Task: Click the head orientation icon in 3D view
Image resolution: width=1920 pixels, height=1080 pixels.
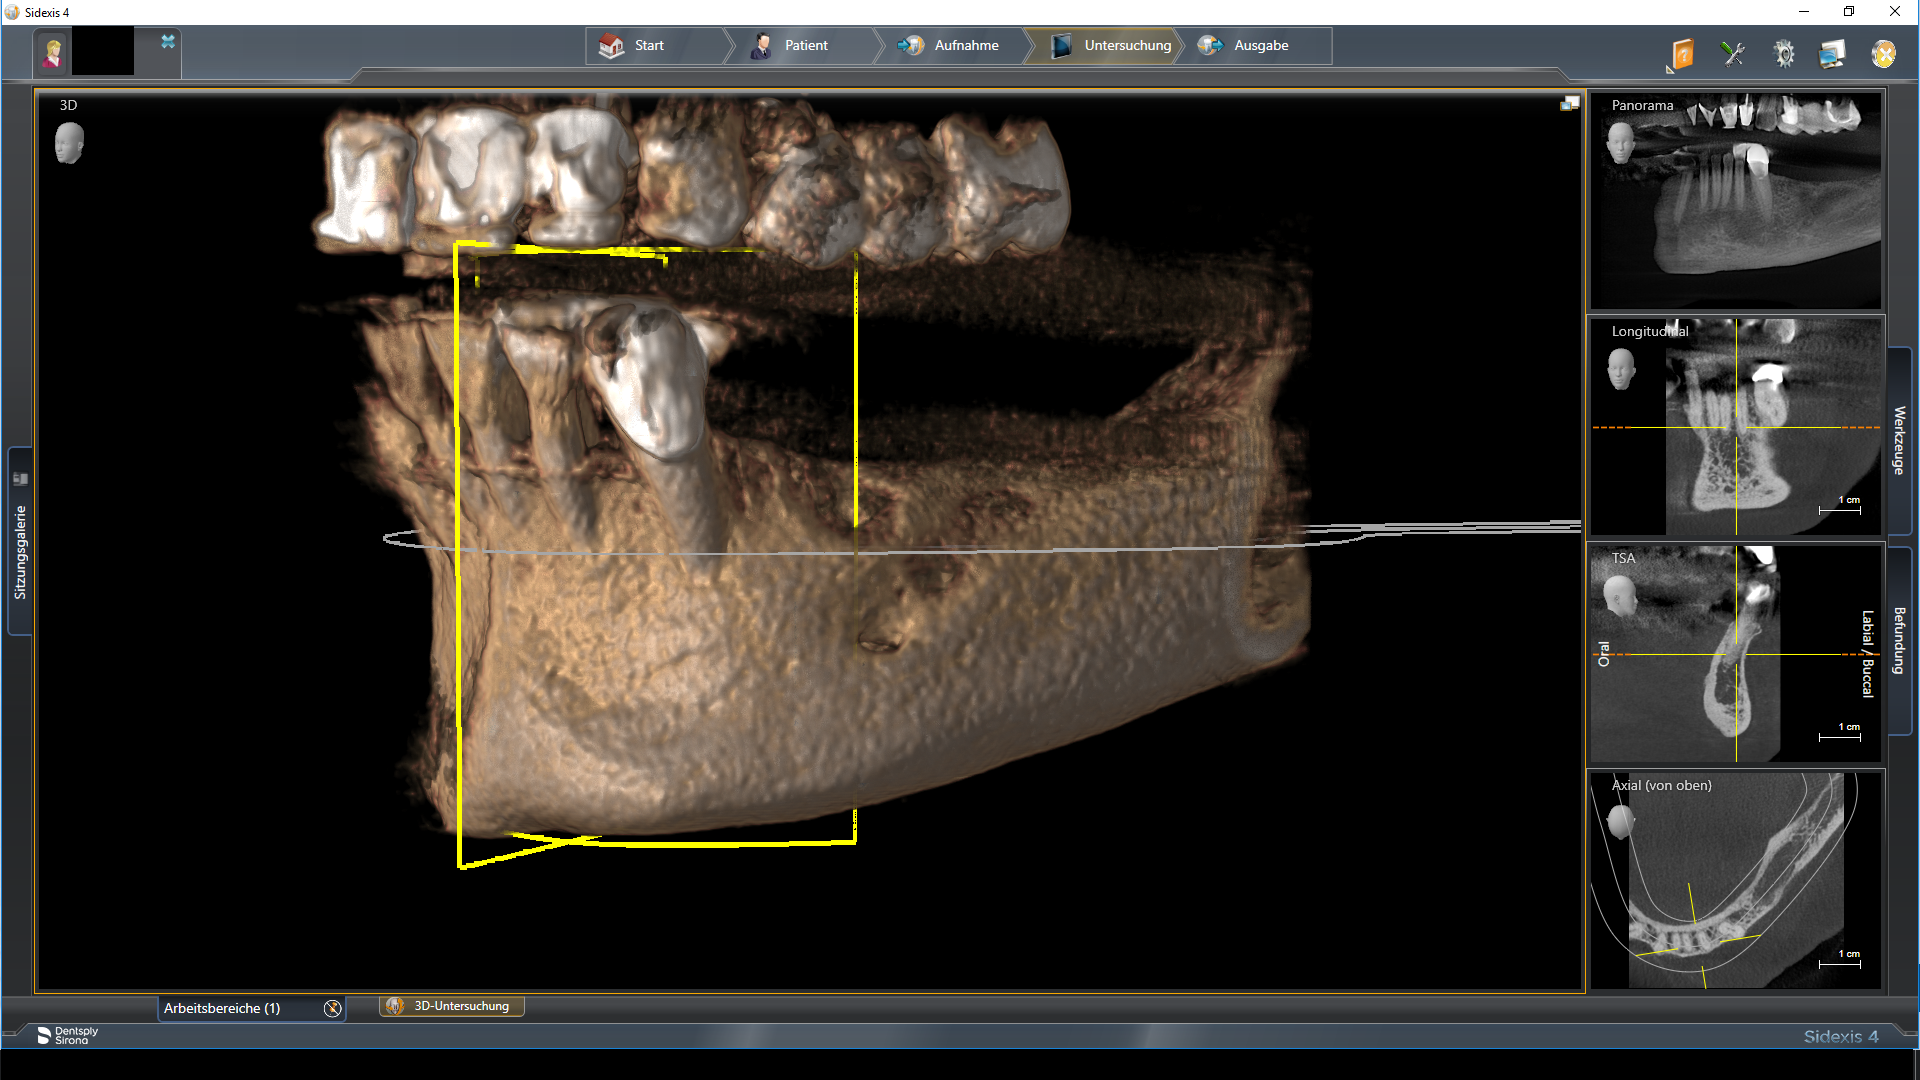Action: 69,143
